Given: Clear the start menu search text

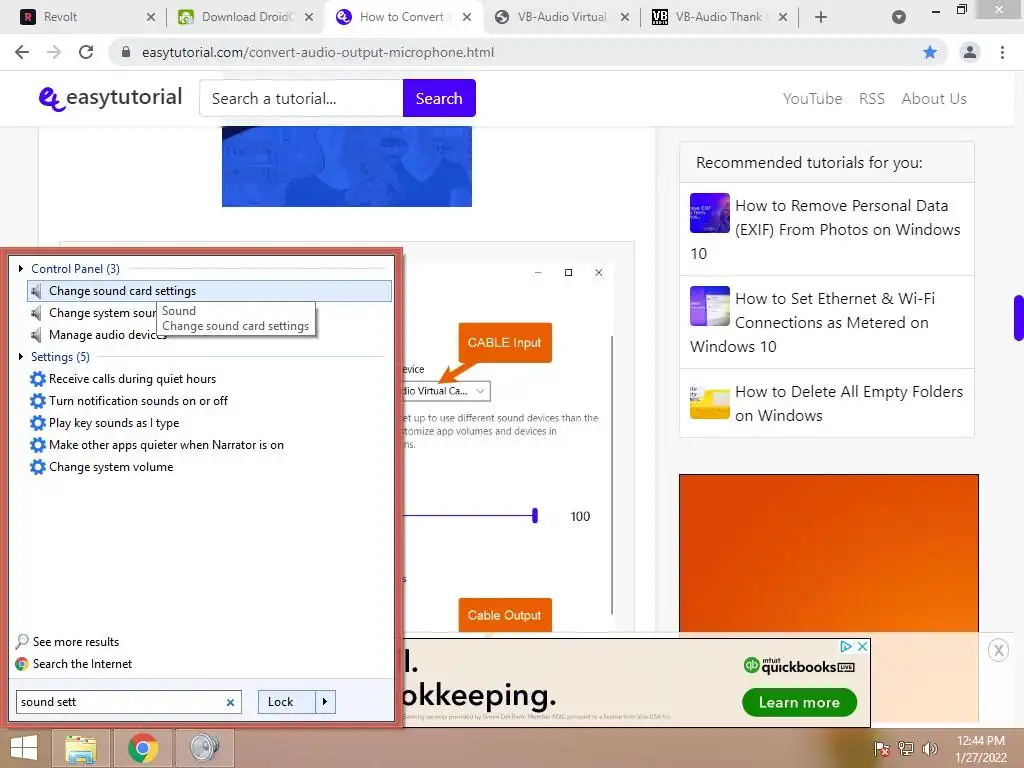Looking at the screenshot, I should click(230, 702).
